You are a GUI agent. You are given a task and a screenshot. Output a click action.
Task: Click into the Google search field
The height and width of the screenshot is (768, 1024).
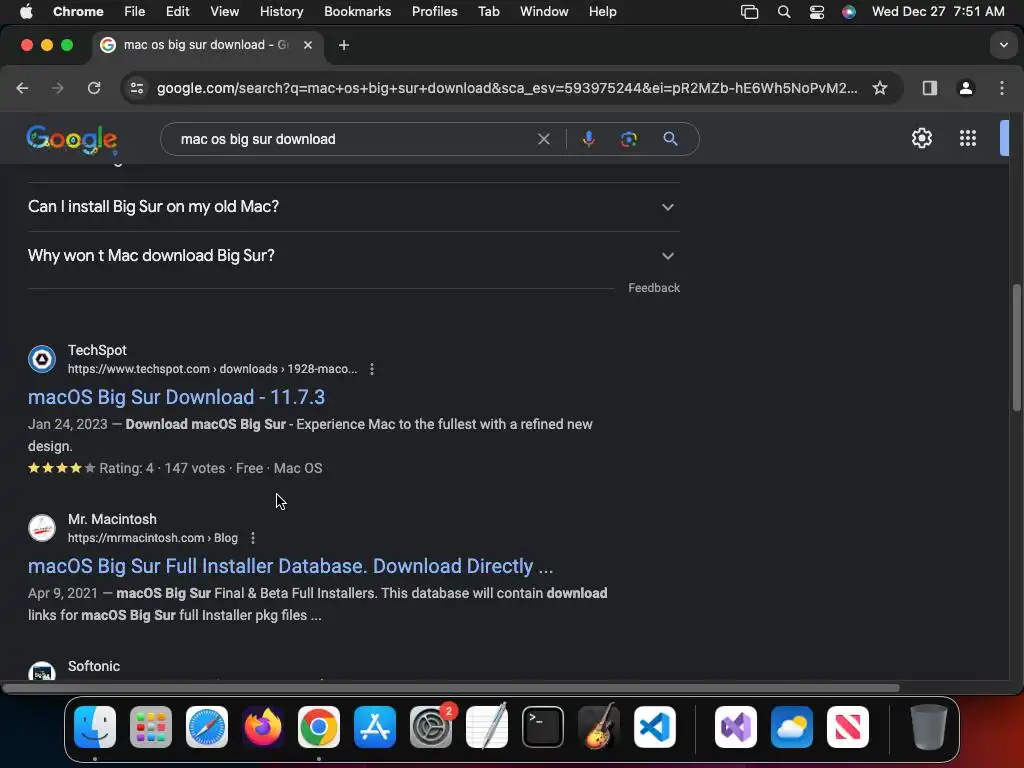tap(353, 139)
